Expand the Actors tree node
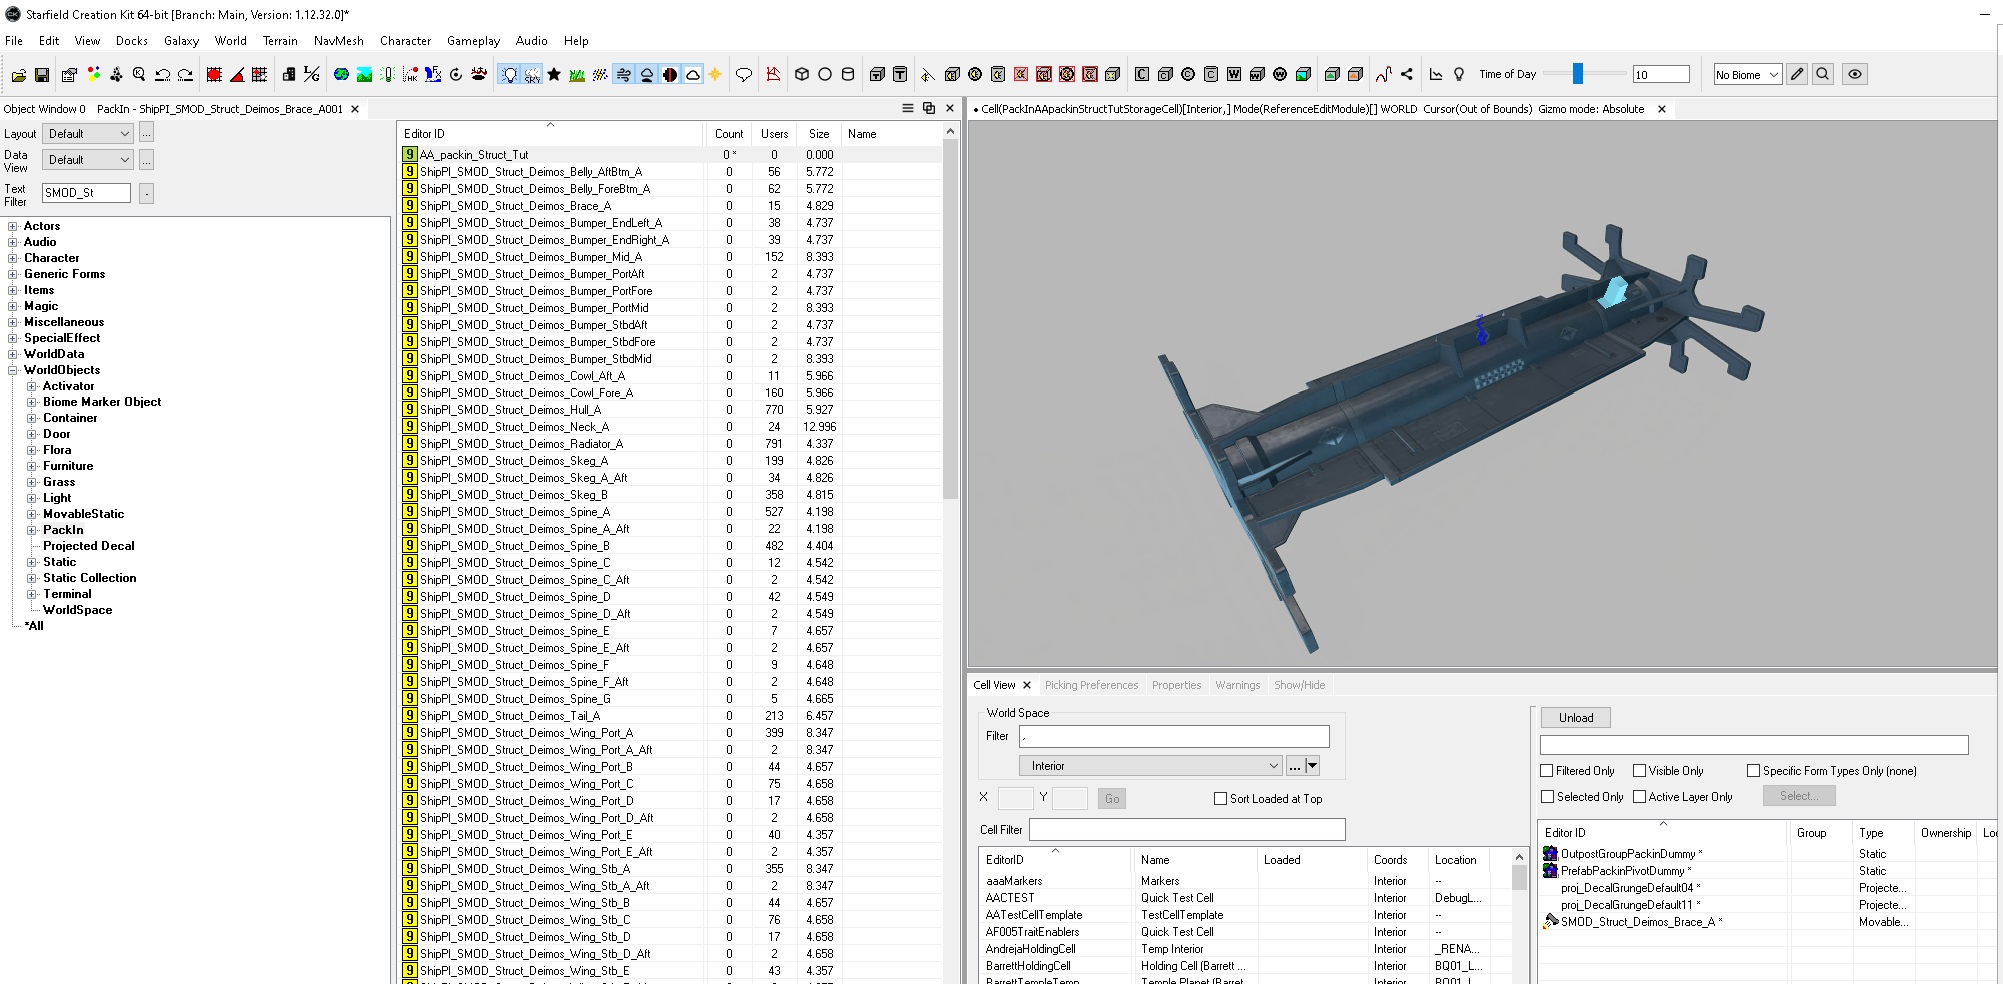The height and width of the screenshot is (984, 2003). (13, 226)
